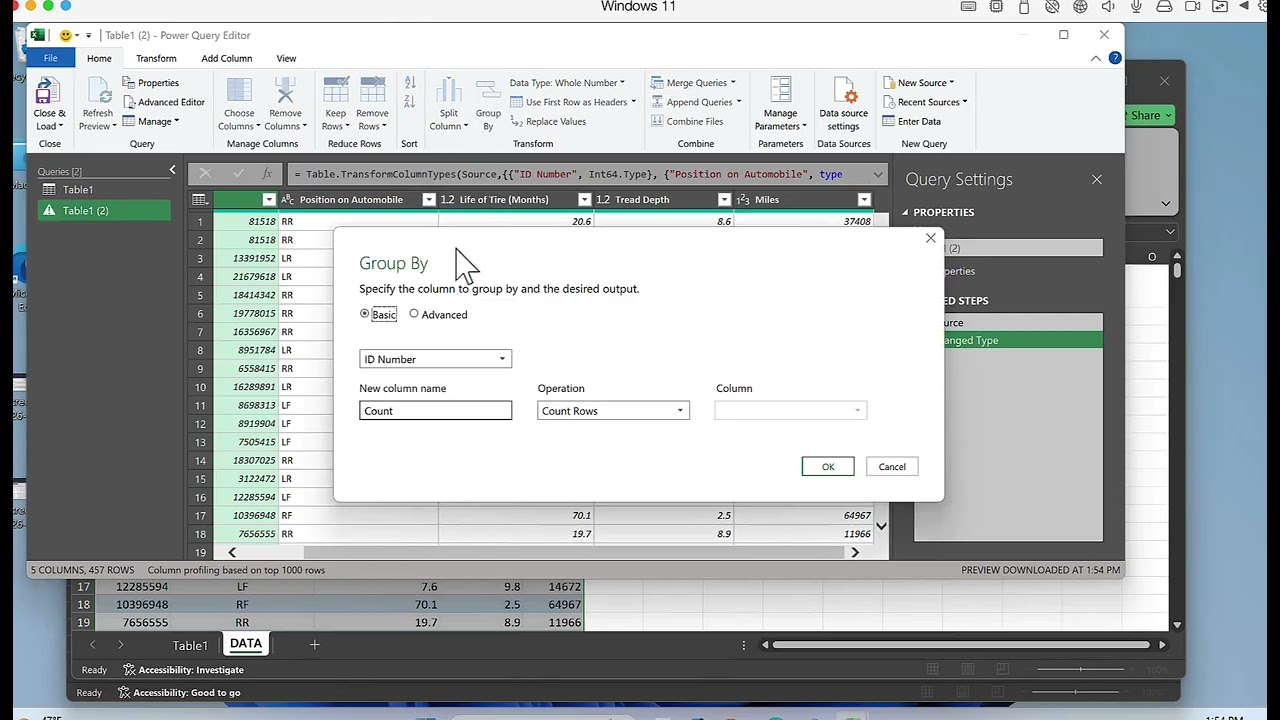Click the Life of Tire (Months) column header
The image size is (1280, 720).
tap(515, 200)
